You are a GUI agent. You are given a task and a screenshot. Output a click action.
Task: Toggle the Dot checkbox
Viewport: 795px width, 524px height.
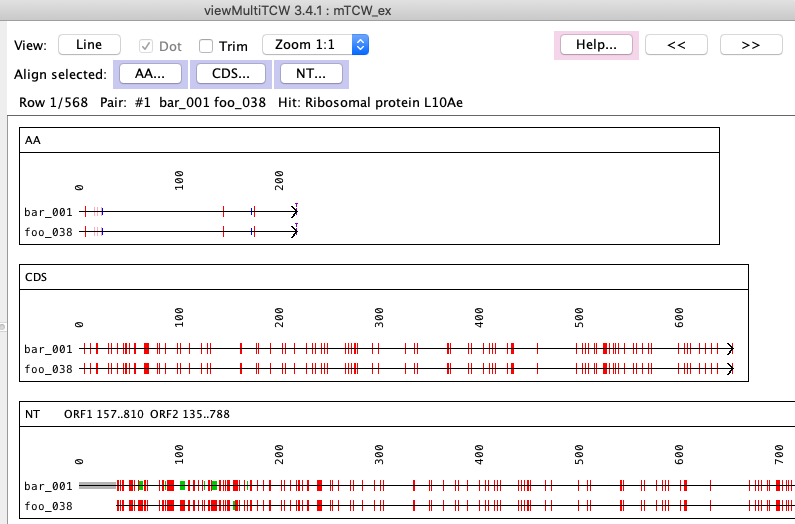pos(147,46)
